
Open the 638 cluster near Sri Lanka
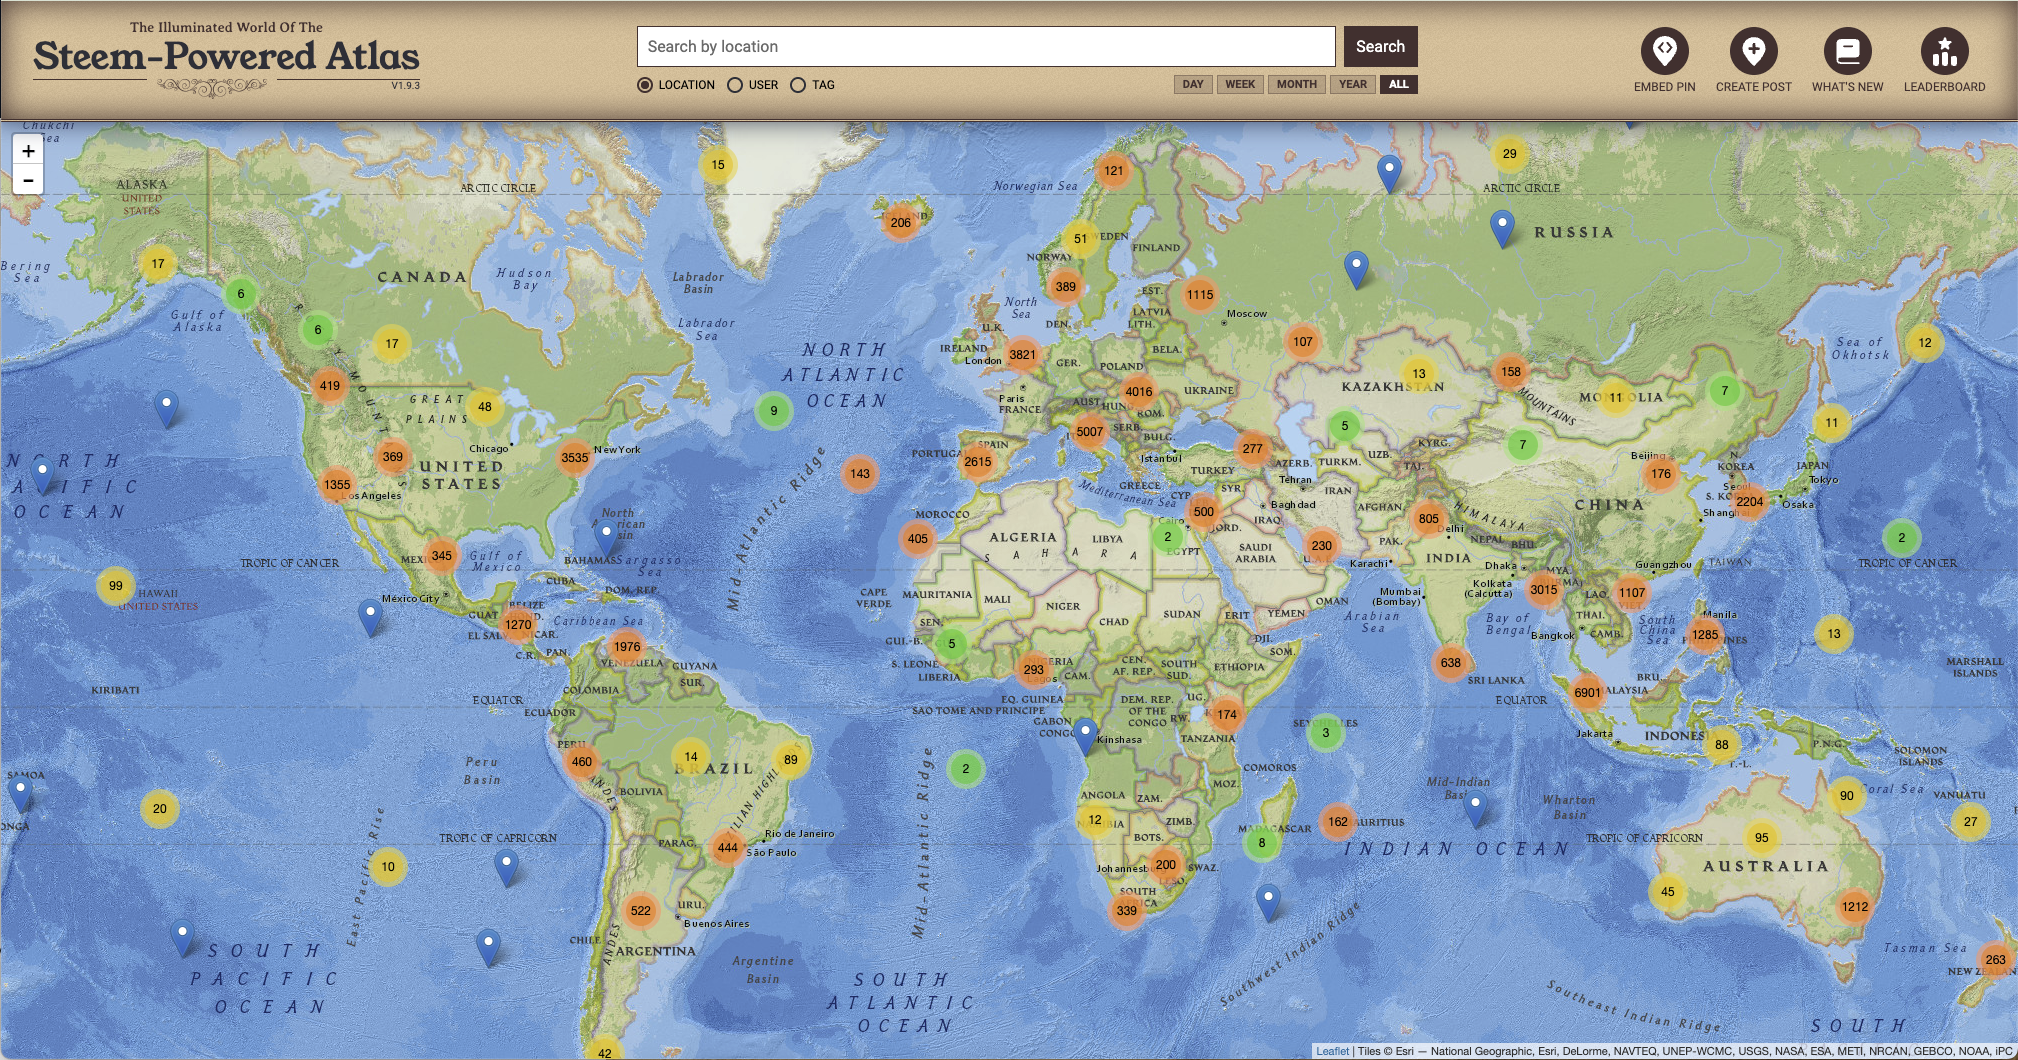(x=1451, y=662)
